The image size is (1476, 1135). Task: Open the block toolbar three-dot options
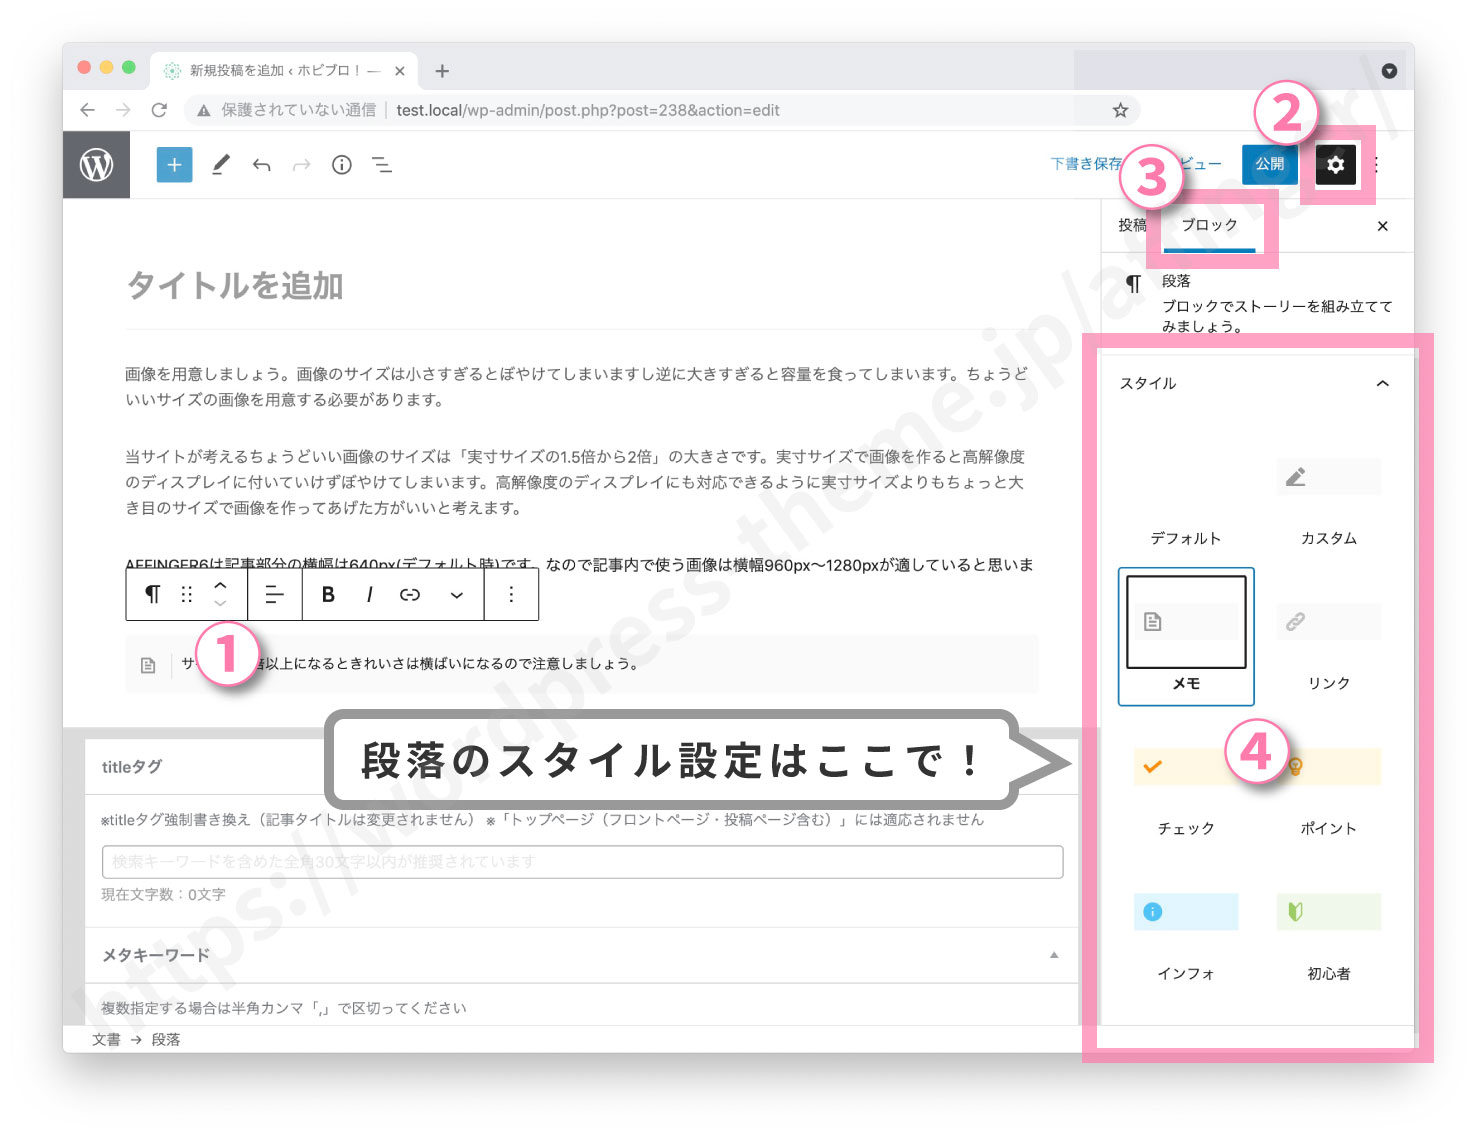(x=511, y=594)
